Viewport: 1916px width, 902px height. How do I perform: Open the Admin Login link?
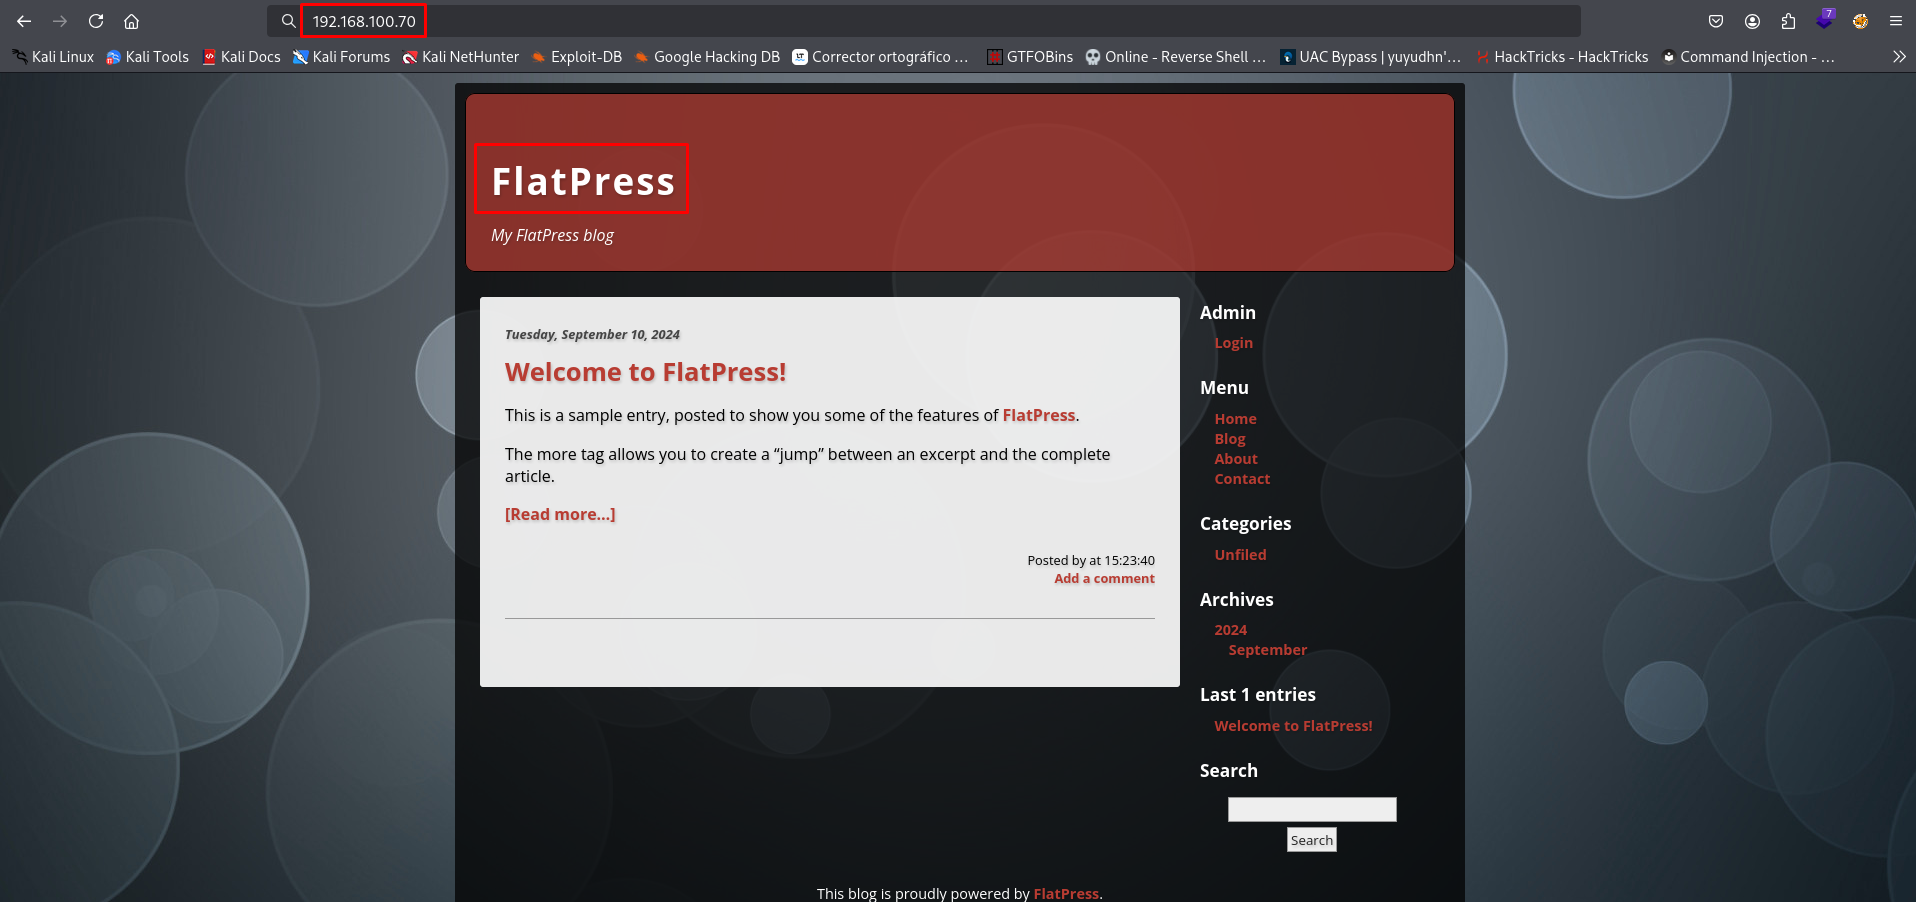point(1233,343)
